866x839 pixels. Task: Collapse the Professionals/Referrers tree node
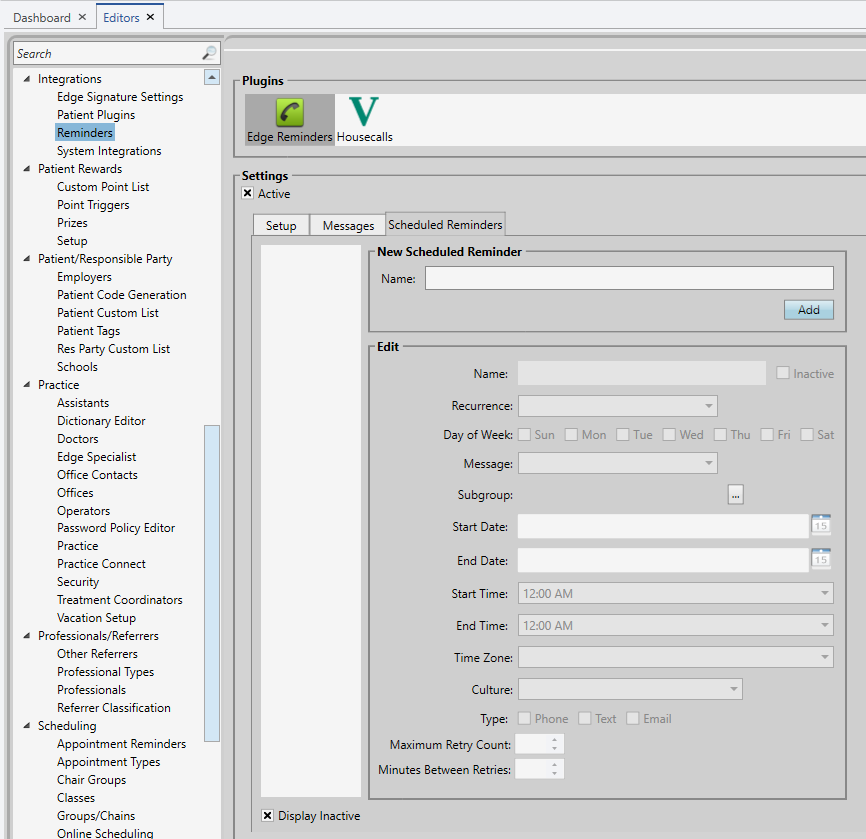click(27, 635)
